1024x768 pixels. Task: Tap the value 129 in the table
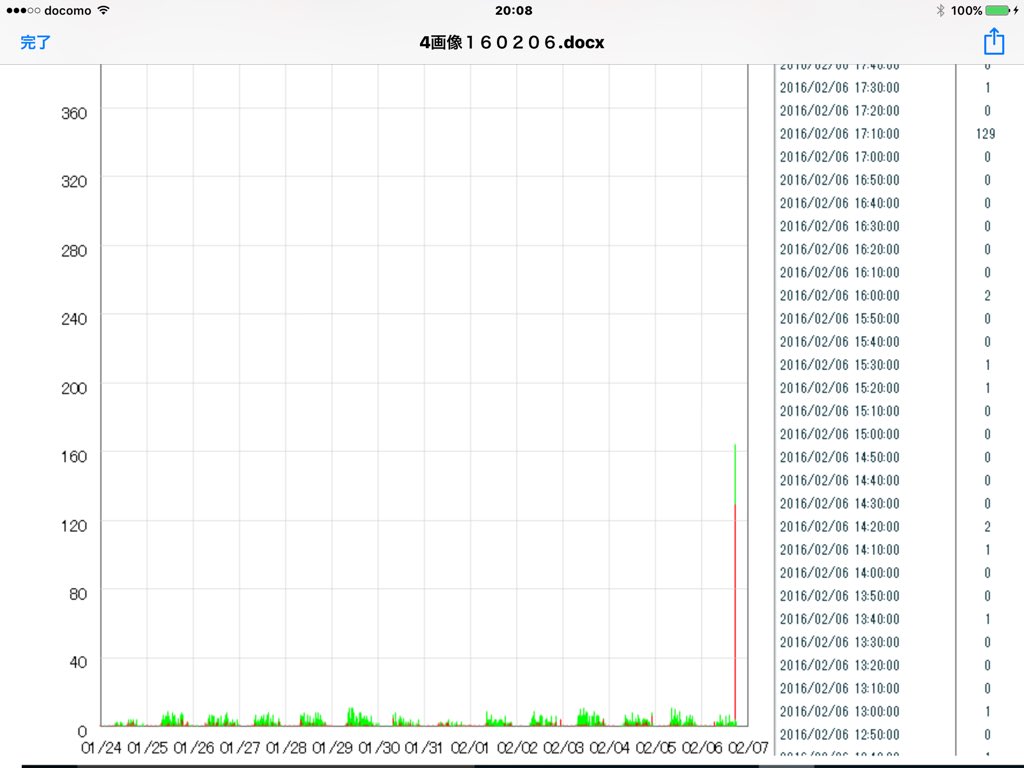[985, 134]
